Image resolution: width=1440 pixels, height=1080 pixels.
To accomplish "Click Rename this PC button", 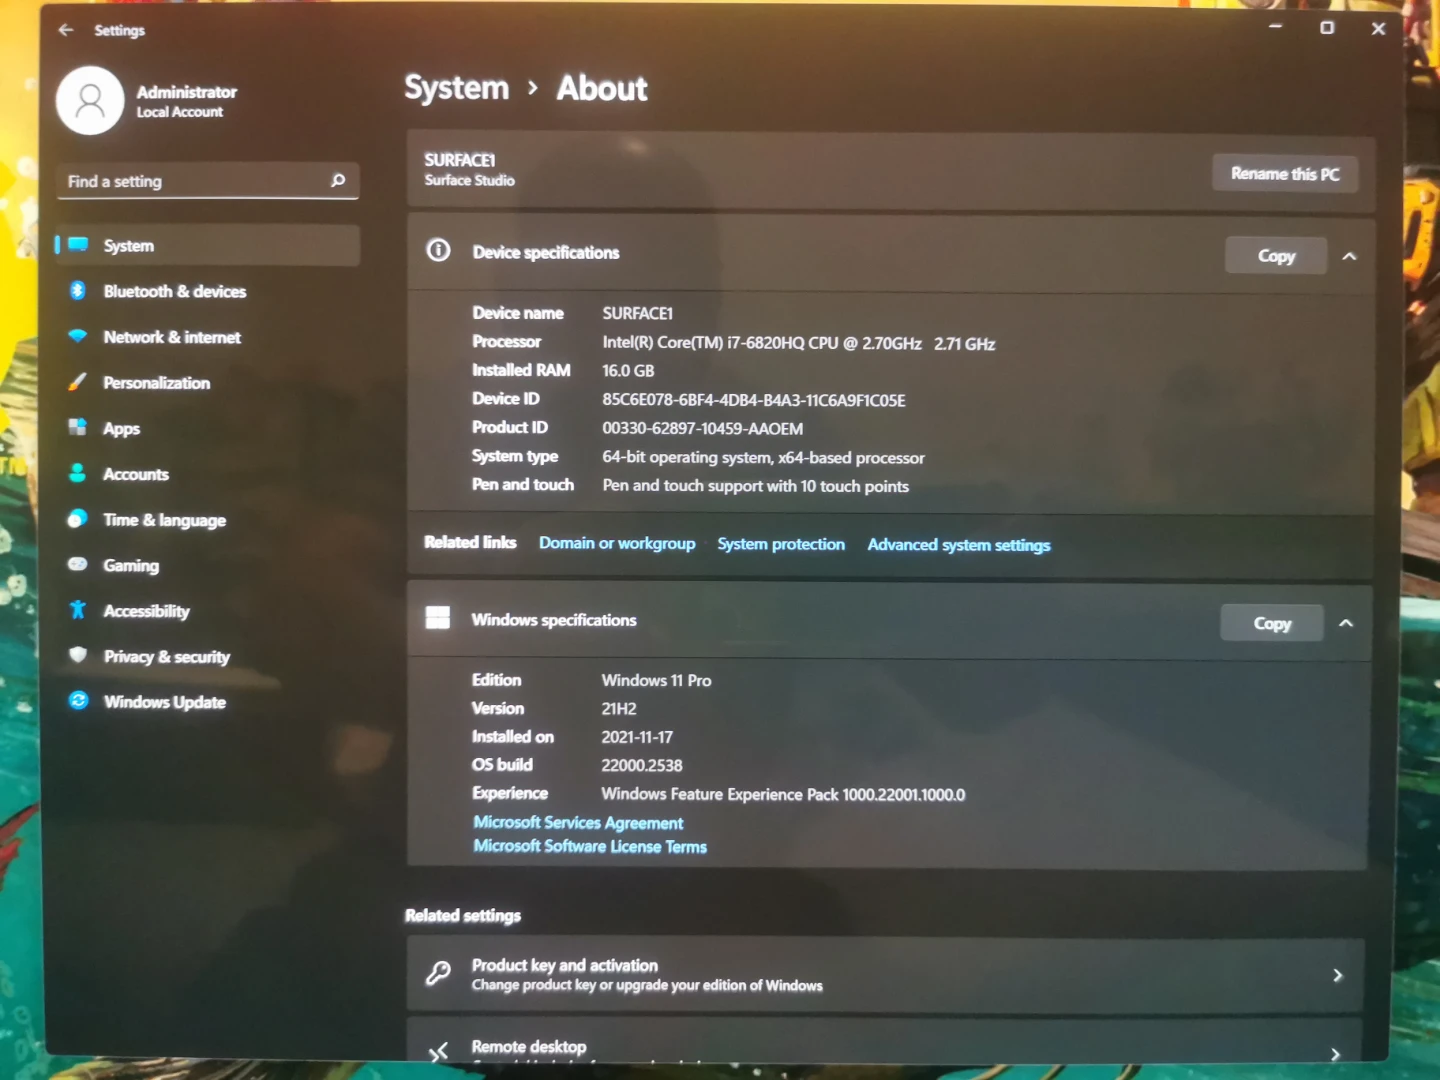I will click(1285, 173).
